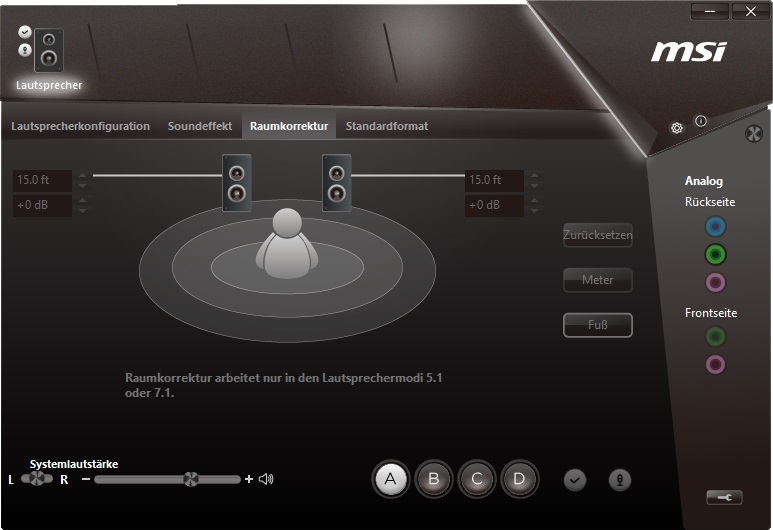Increase right speaker gain +0 dB
Viewport: 773px width, 530px height.
coord(534,200)
